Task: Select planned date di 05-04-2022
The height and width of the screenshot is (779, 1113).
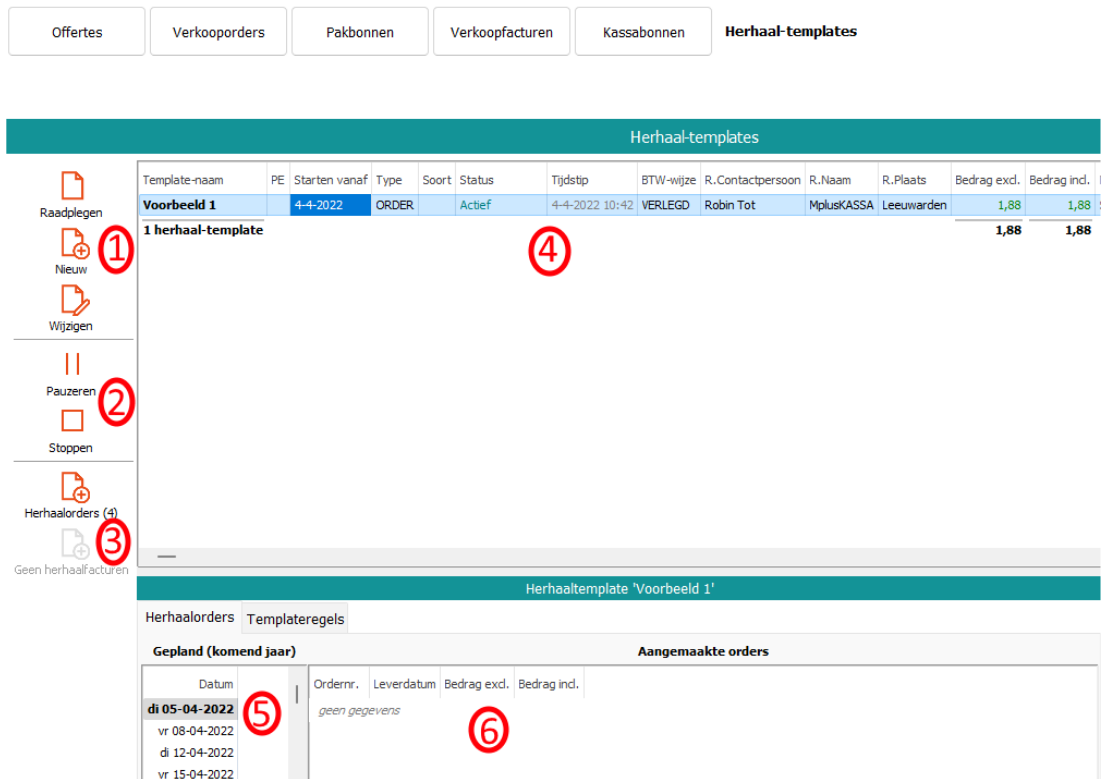Action: pos(190,709)
